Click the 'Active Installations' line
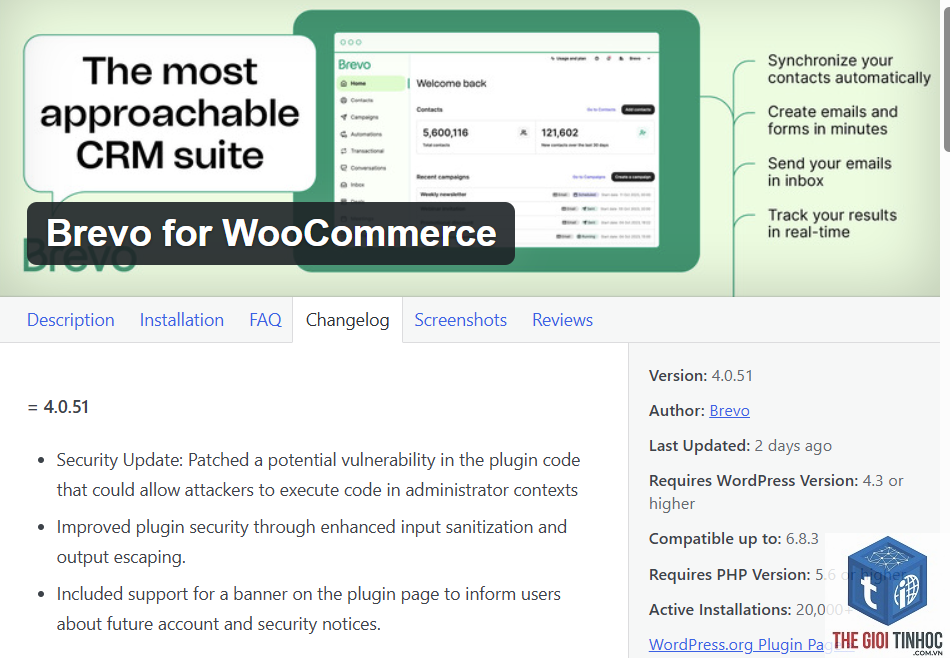 pyautogui.click(x=750, y=610)
